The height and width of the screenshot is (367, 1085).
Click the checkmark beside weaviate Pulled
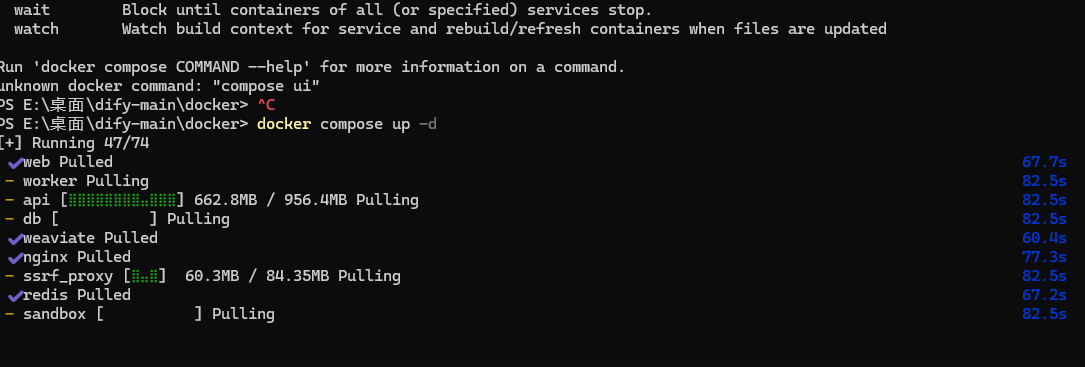coord(15,240)
